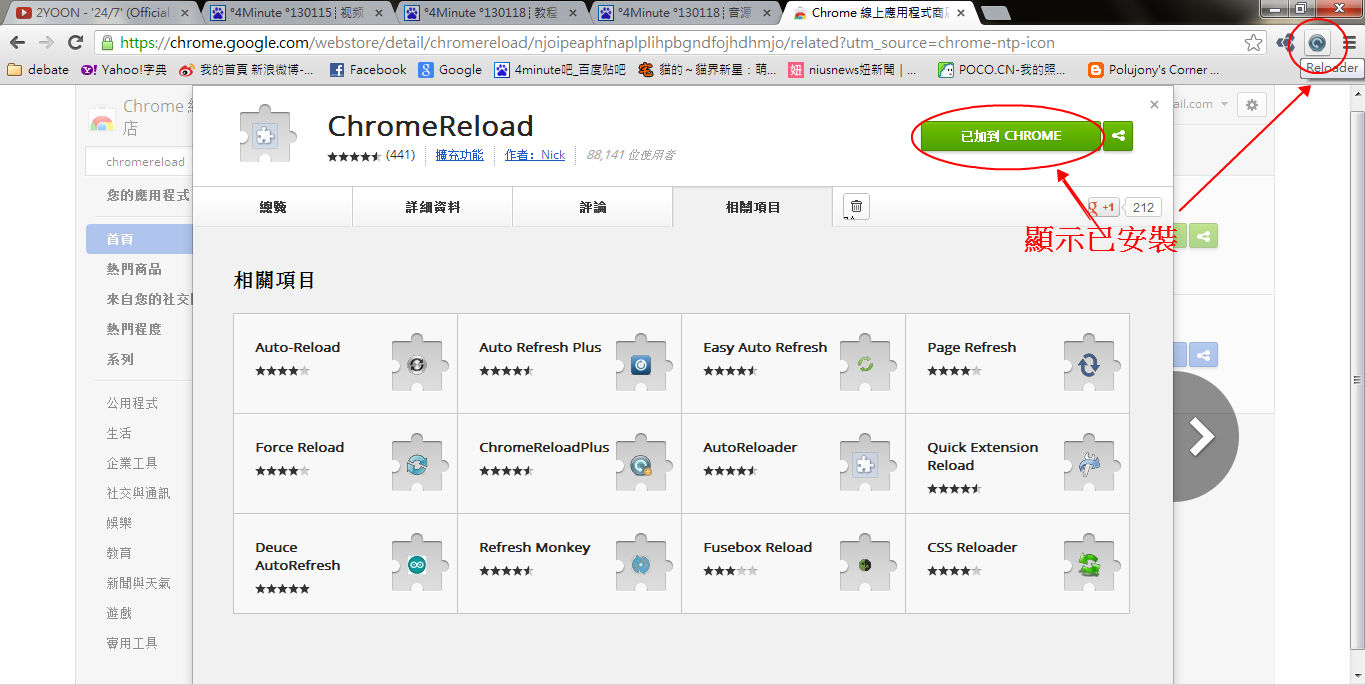Viewport: 1365px width, 685px height.
Task: Open the 評論 tab
Action: tap(592, 207)
